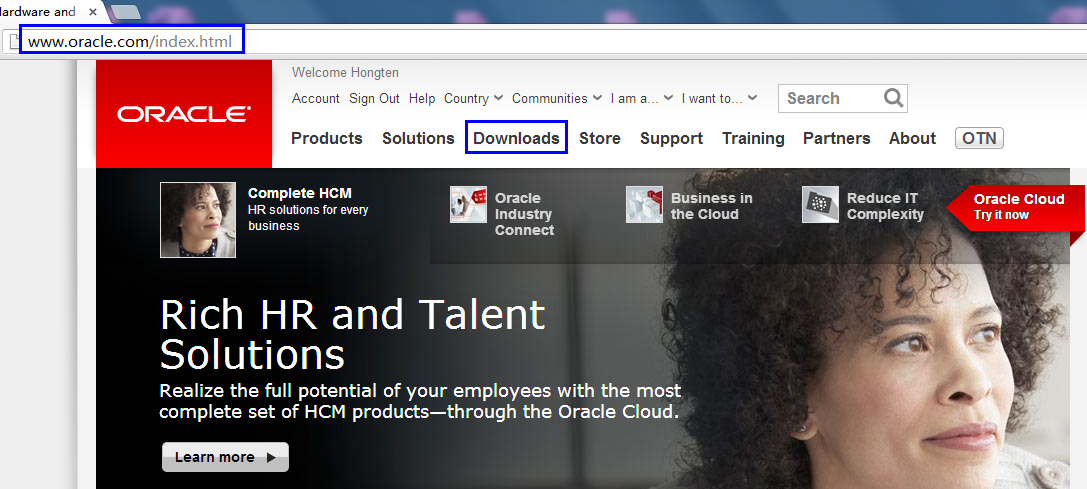1087x489 pixels.
Task: Click the OTN button
Action: [979, 138]
